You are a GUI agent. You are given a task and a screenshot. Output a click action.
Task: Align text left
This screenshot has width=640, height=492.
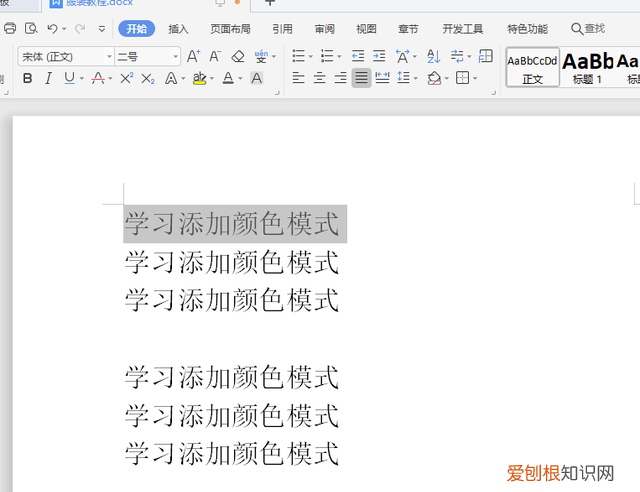[x=298, y=78]
